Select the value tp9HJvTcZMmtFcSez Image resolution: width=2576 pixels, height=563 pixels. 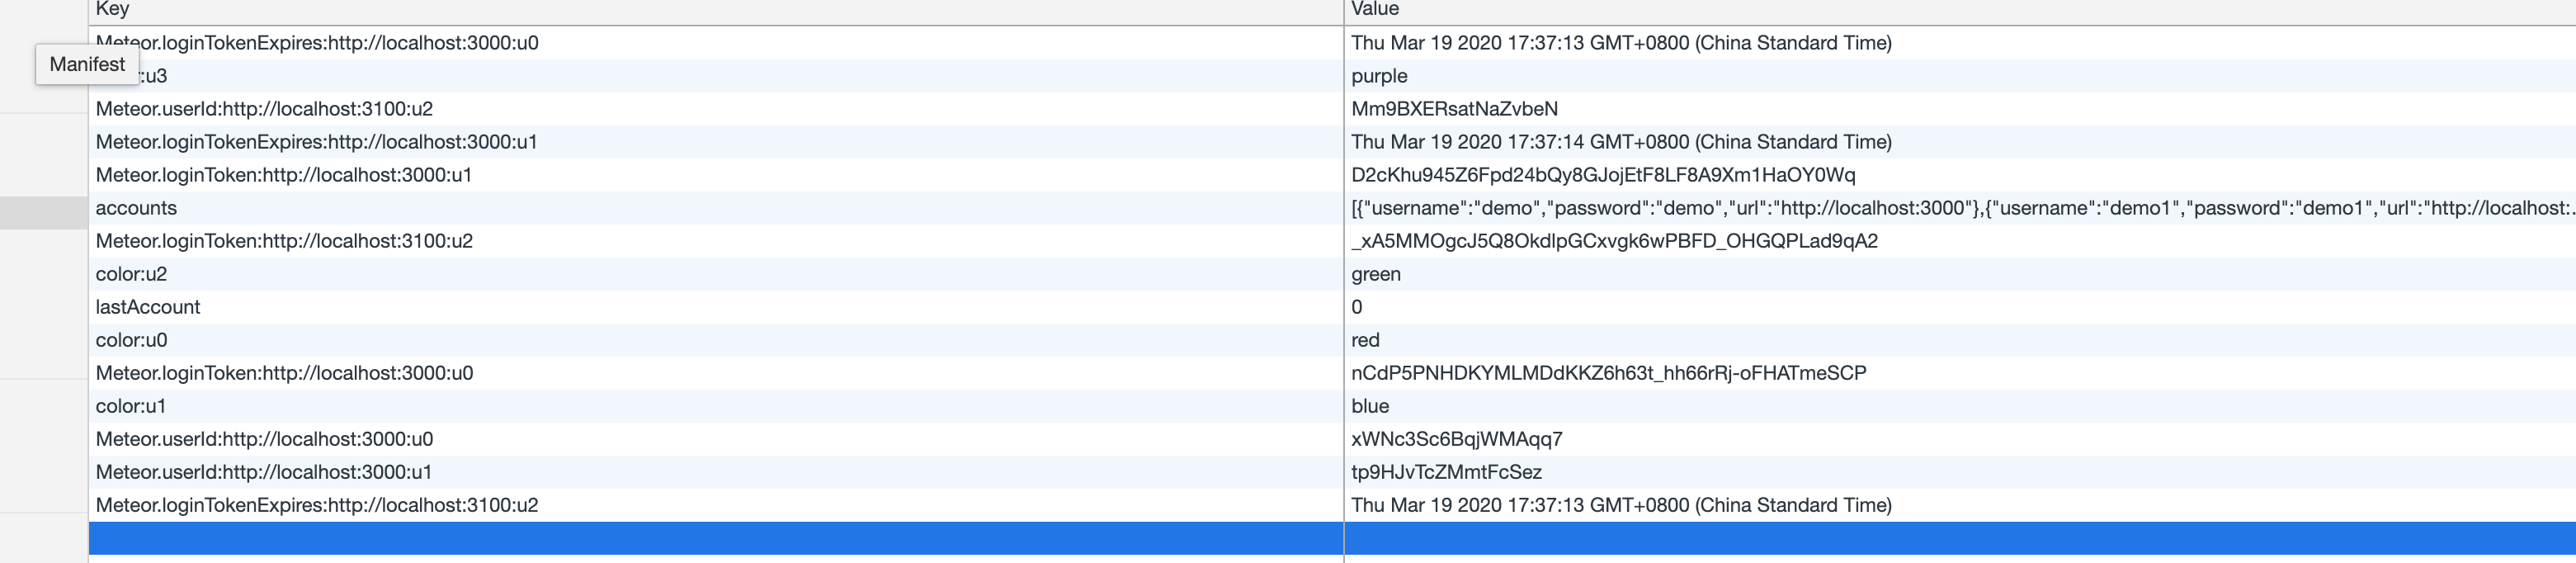pos(1446,472)
